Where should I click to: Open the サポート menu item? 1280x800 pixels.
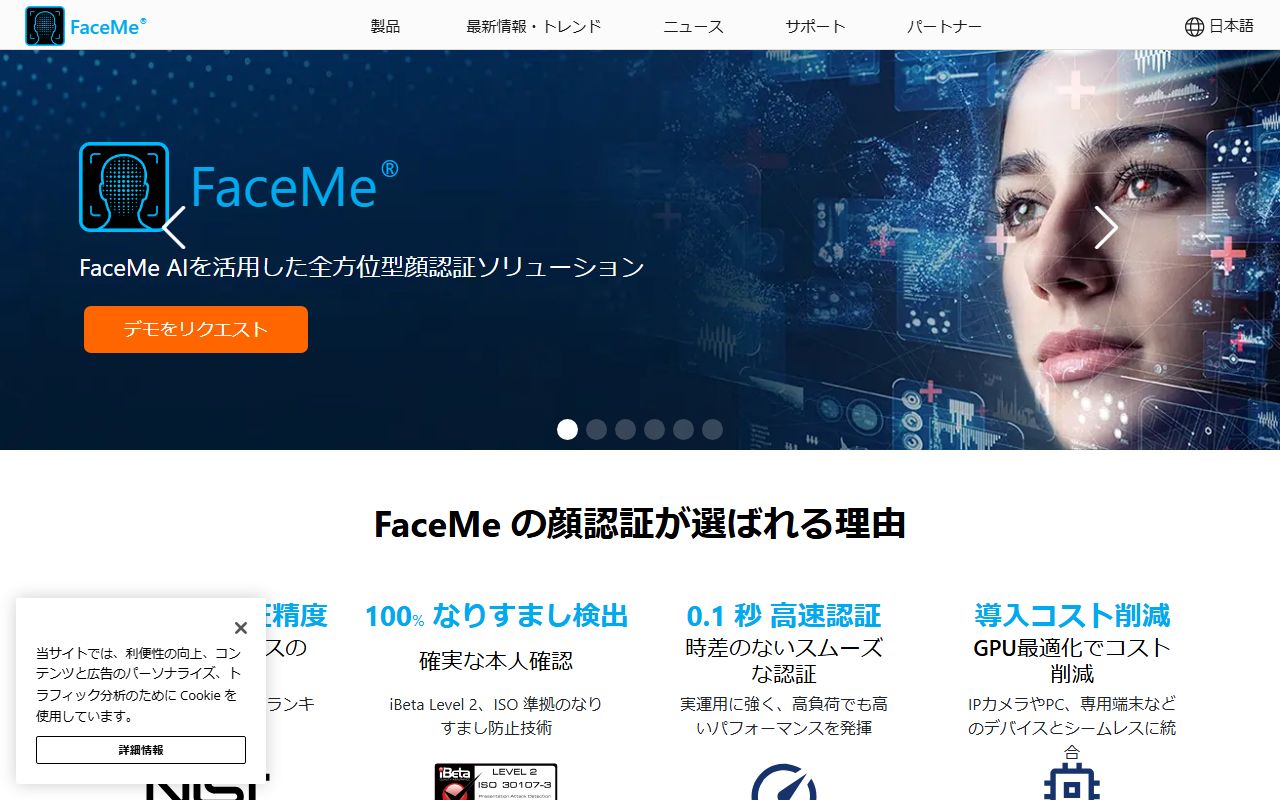tap(815, 27)
